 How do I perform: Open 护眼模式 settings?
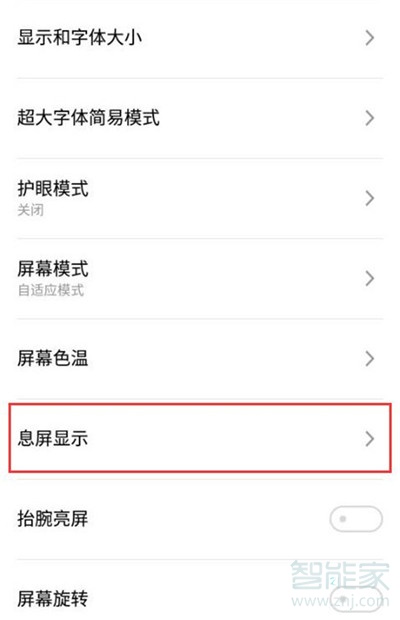pos(200,198)
